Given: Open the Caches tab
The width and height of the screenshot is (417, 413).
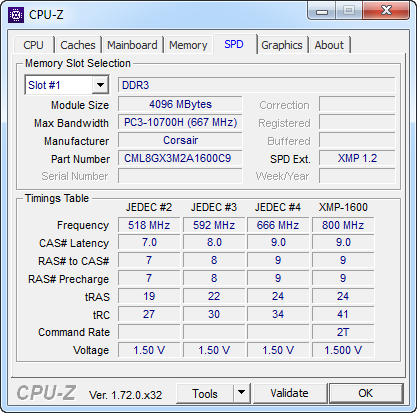Looking at the screenshot, I should (78, 45).
